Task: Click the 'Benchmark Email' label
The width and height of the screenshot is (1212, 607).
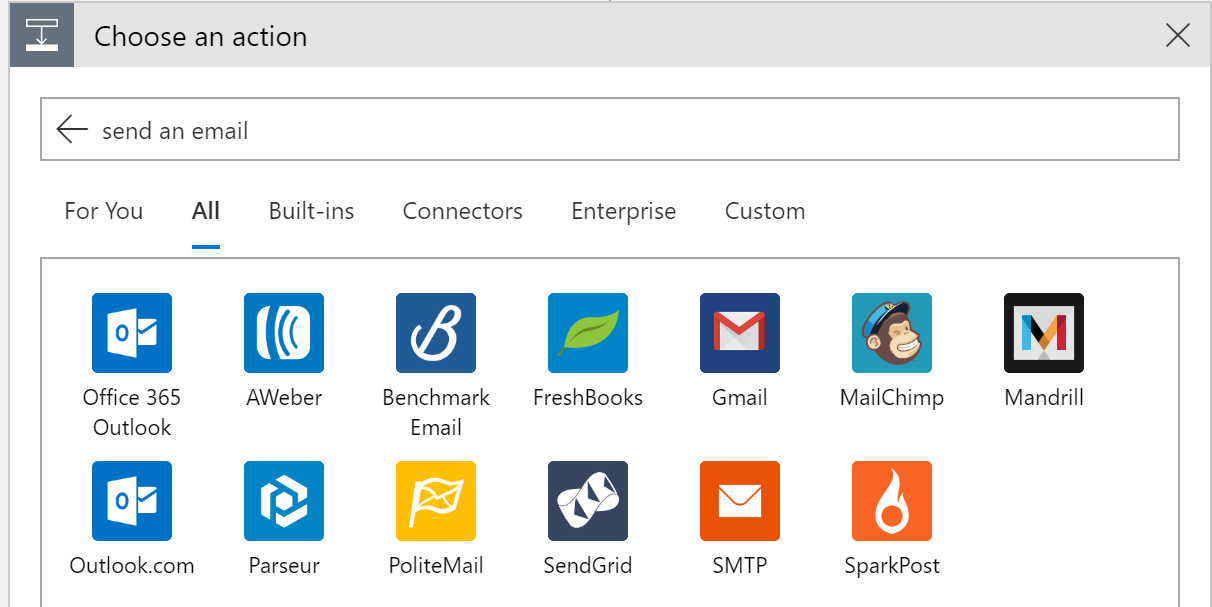Action: click(436, 412)
